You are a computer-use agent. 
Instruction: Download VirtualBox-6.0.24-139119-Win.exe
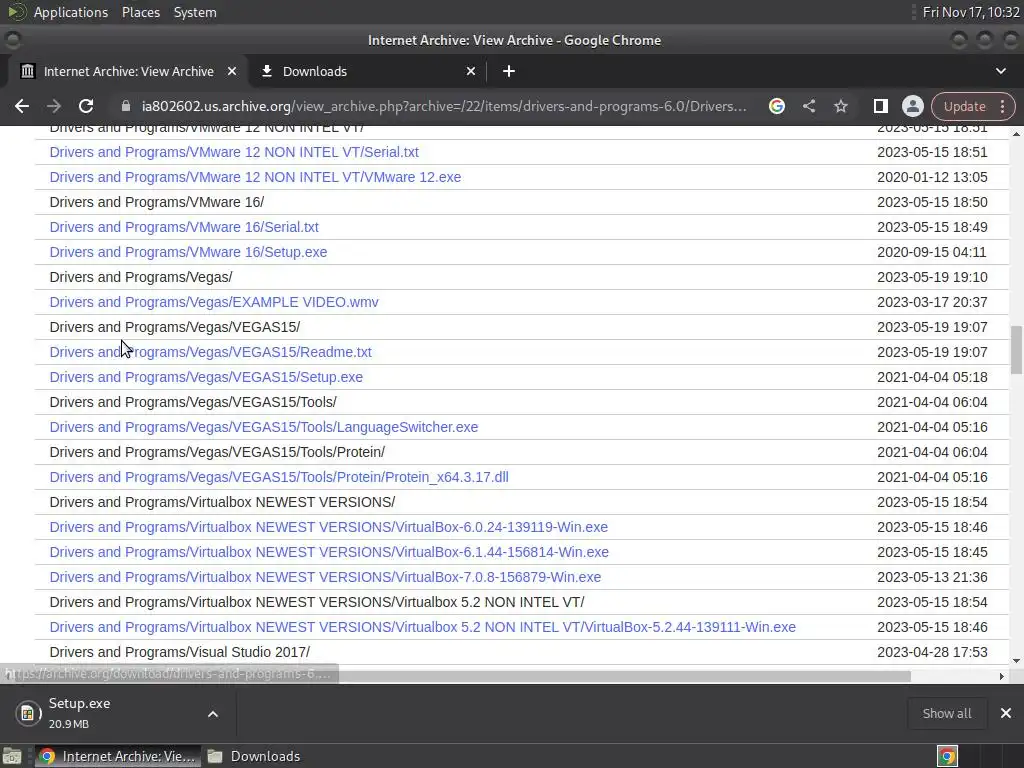coord(328,527)
